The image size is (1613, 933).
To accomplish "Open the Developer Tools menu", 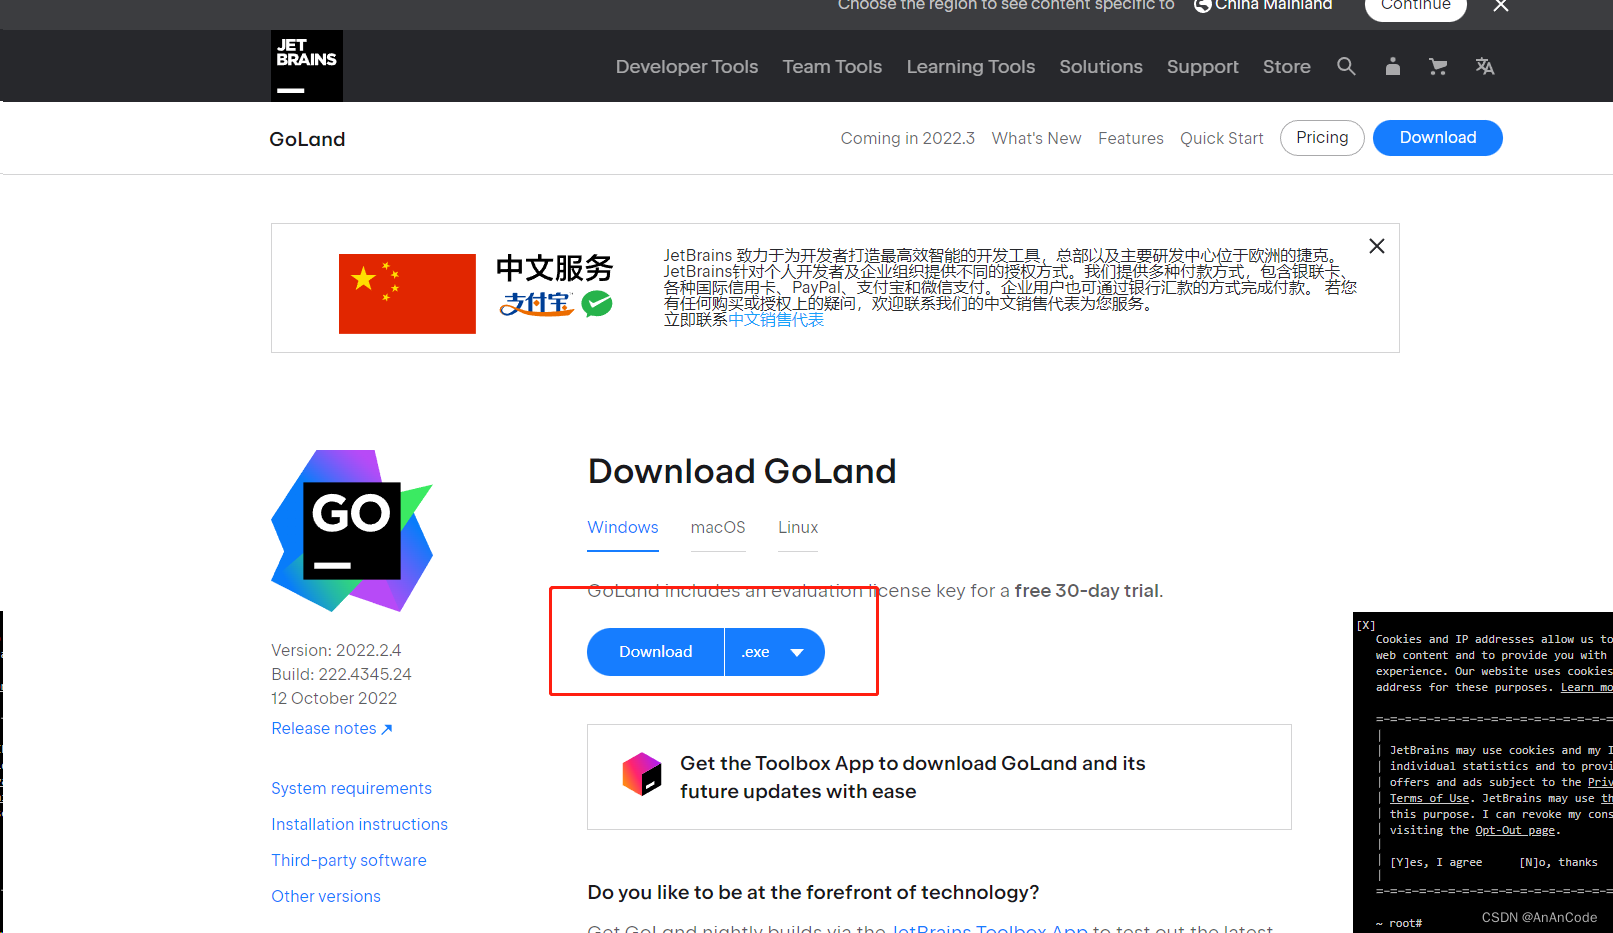I will click(687, 66).
